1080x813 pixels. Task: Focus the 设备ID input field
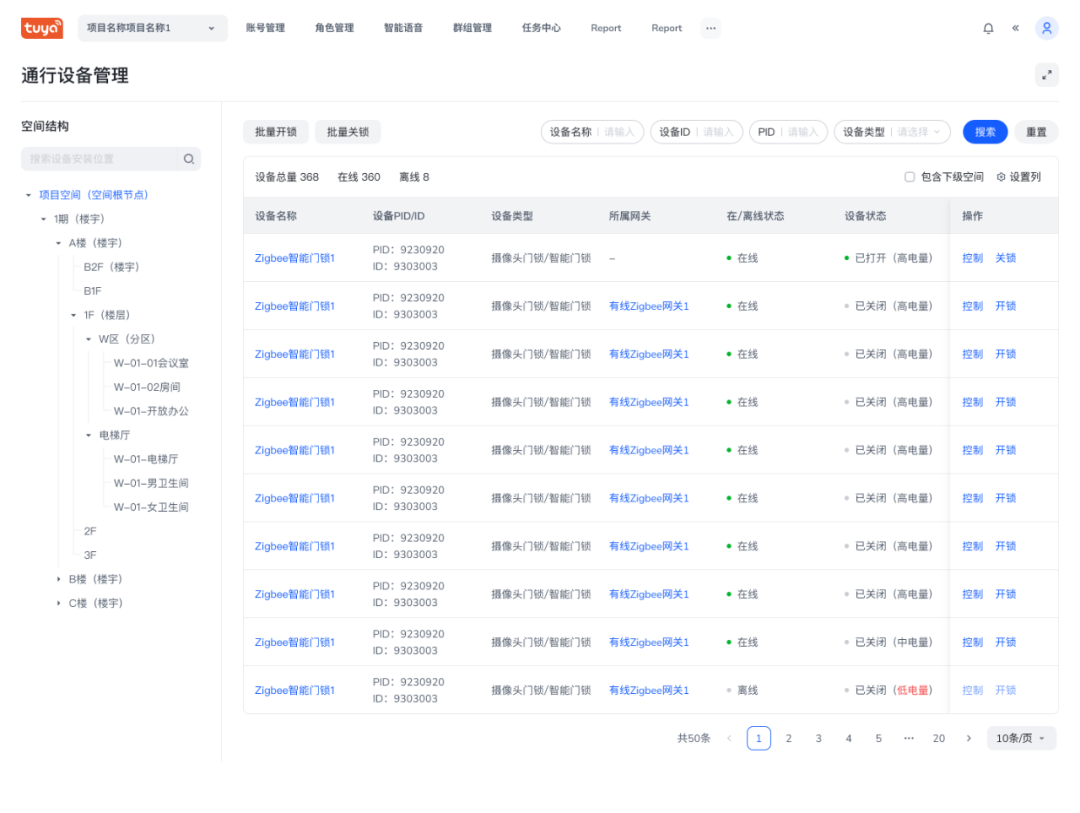696,132
